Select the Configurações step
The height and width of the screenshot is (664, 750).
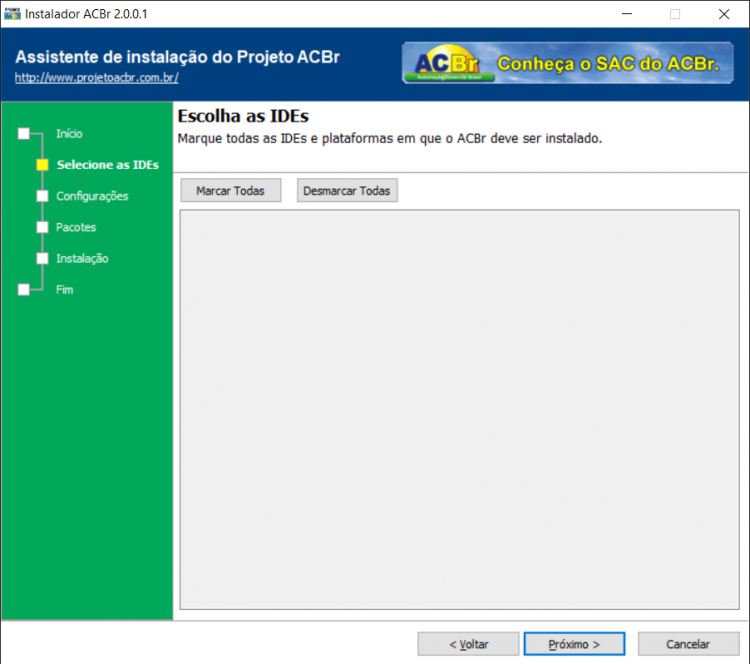(92, 196)
